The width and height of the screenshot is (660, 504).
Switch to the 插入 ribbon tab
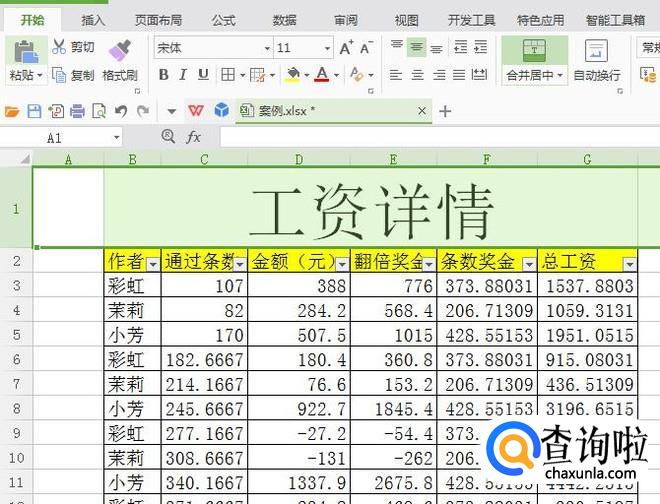coord(93,19)
